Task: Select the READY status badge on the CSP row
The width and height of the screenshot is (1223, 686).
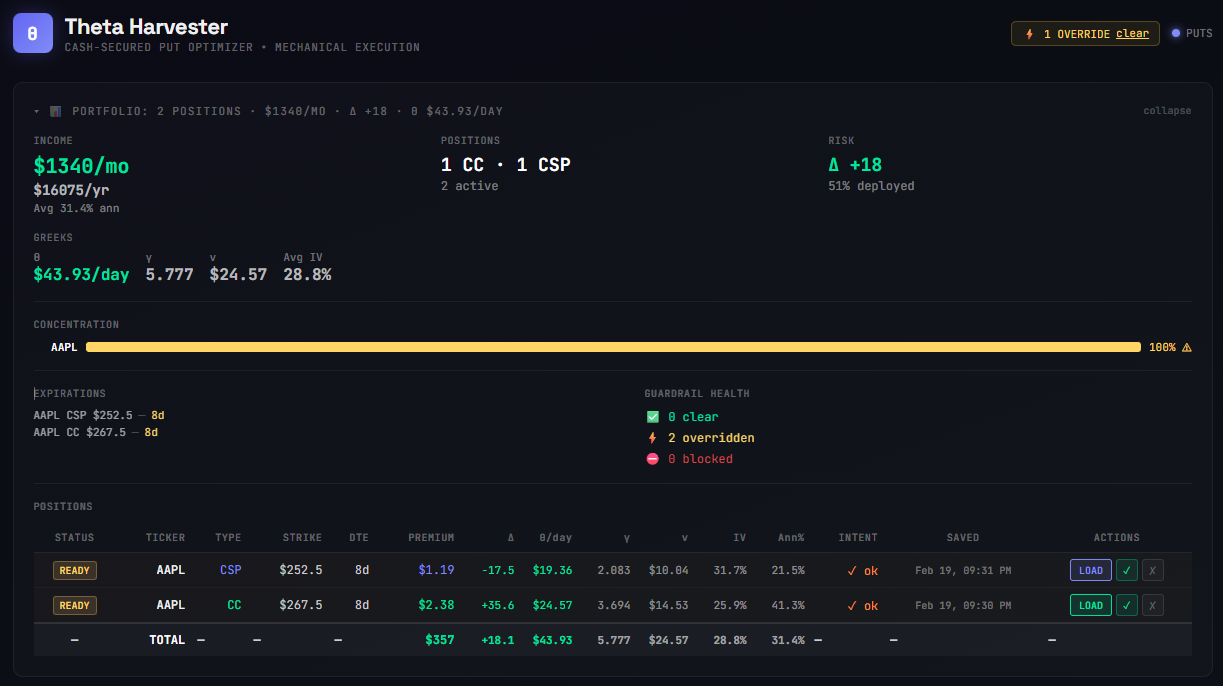Action: [x=74, y=569]
